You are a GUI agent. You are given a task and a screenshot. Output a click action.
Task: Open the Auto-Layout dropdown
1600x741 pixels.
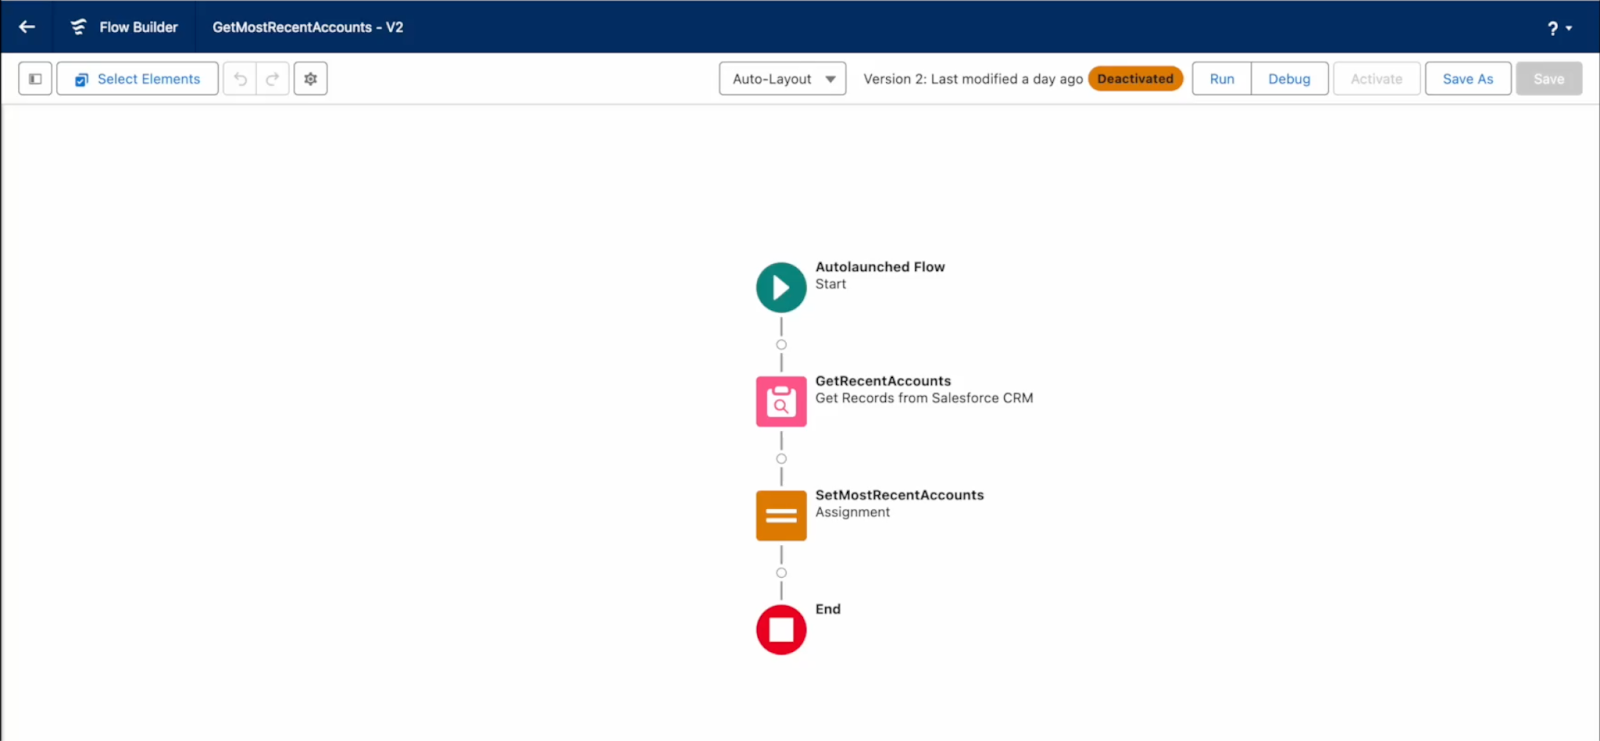click(x=783, y=79)
